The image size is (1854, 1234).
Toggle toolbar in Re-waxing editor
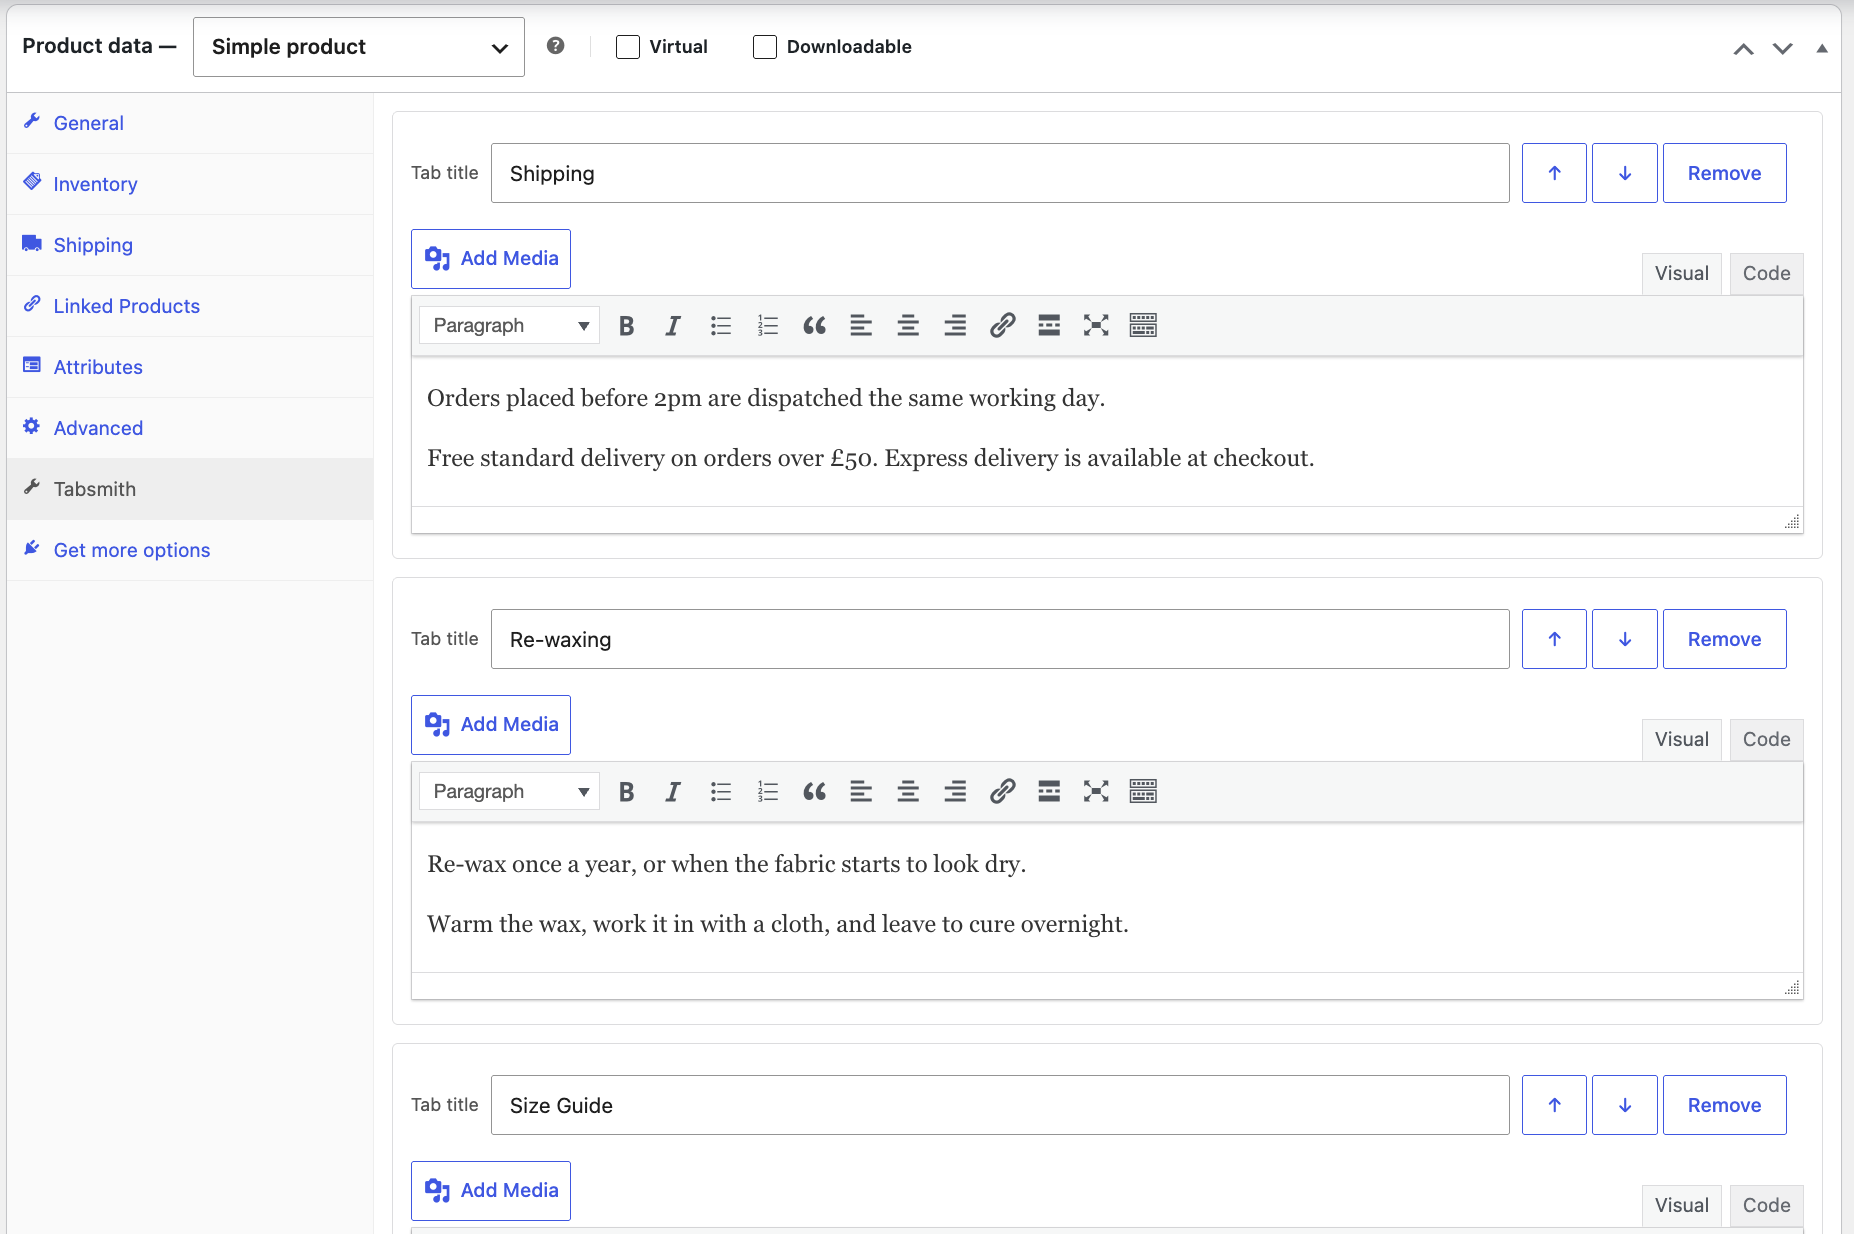click(1143, 792)
